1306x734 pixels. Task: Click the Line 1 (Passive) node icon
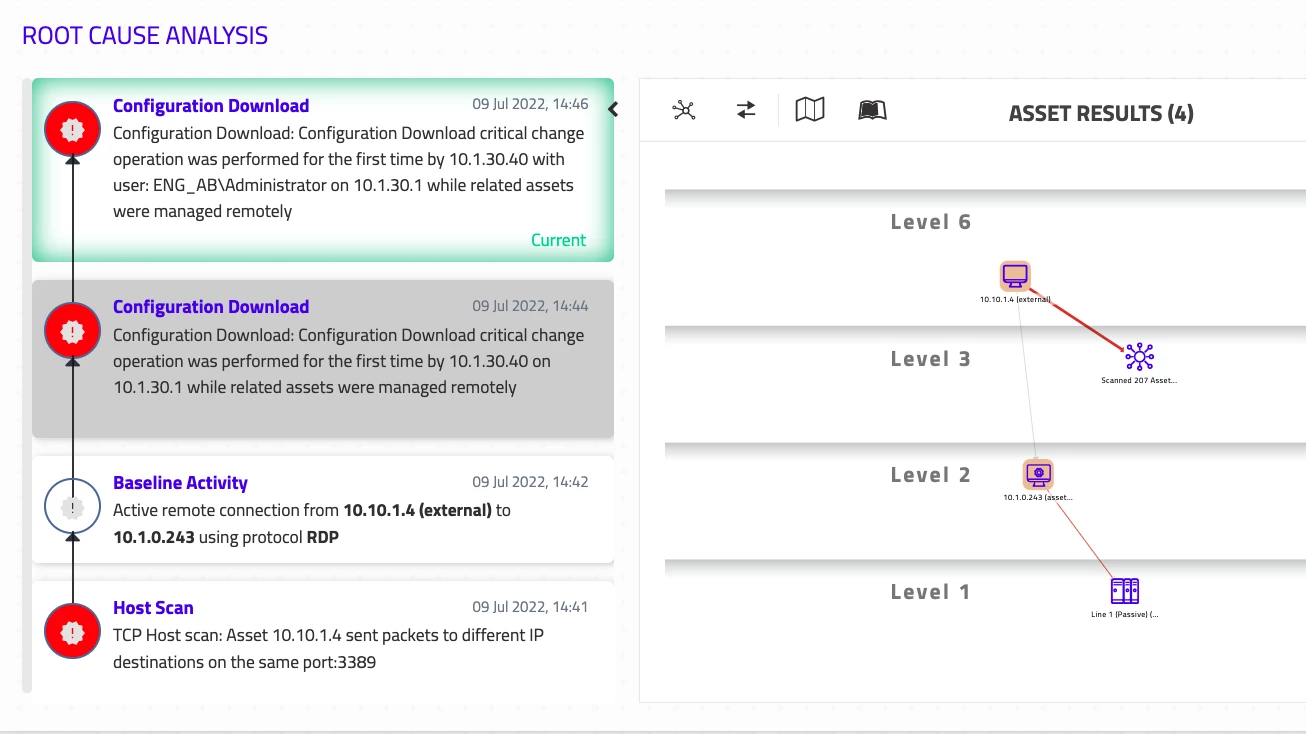(1125, 590)
